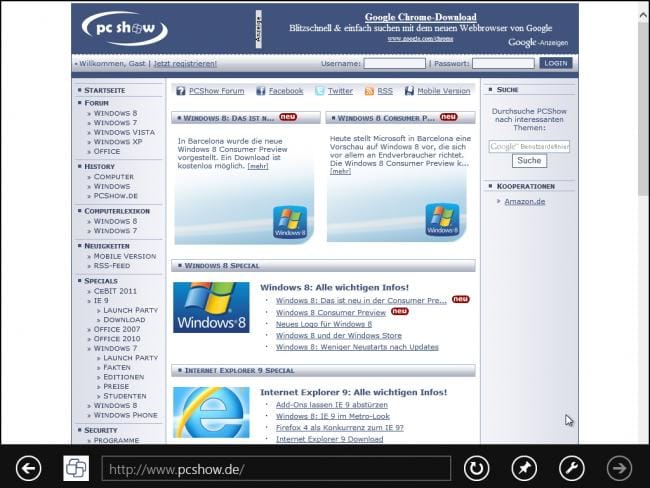Click Windows 8 logo in first news card

(x=290, y=222)
